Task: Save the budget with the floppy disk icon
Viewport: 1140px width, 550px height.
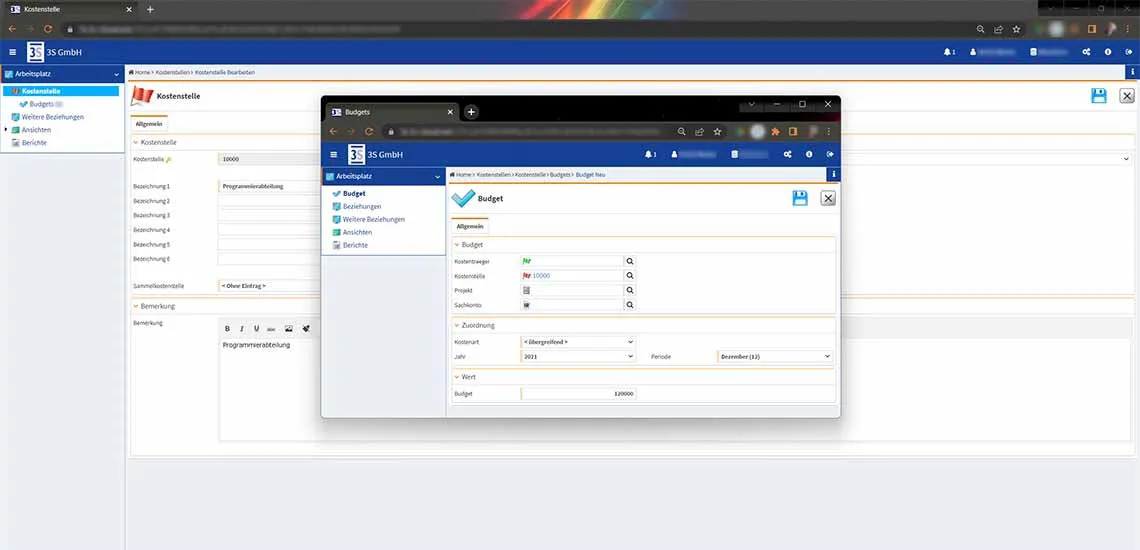Action: [x=800, y=198]
